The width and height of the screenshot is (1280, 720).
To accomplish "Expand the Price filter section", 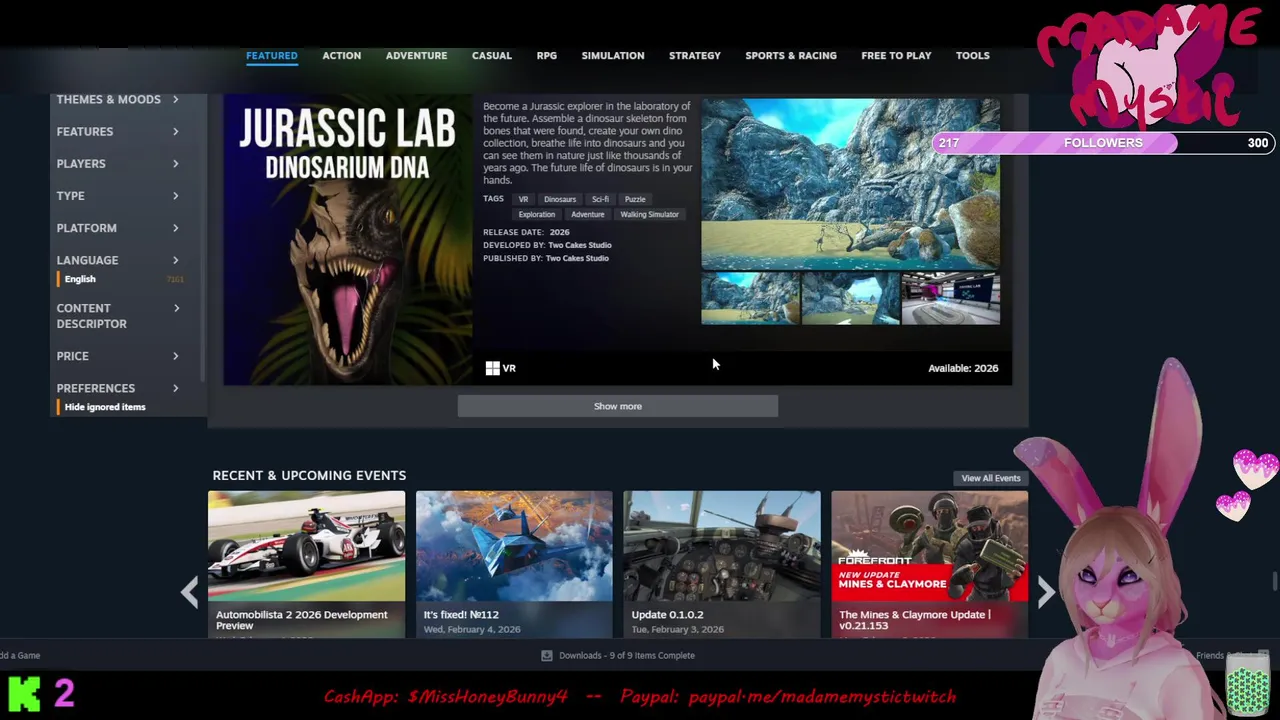I will click(x=118, y=355).
